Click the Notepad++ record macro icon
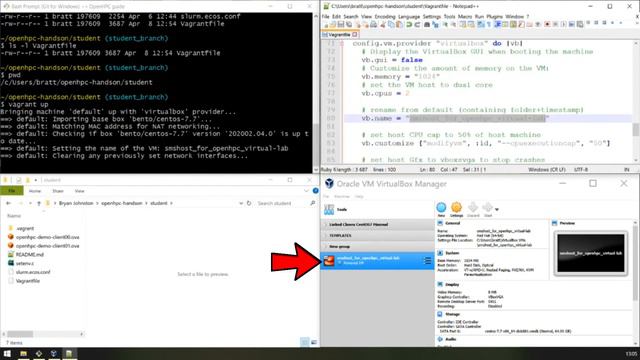 pos(547,24)
